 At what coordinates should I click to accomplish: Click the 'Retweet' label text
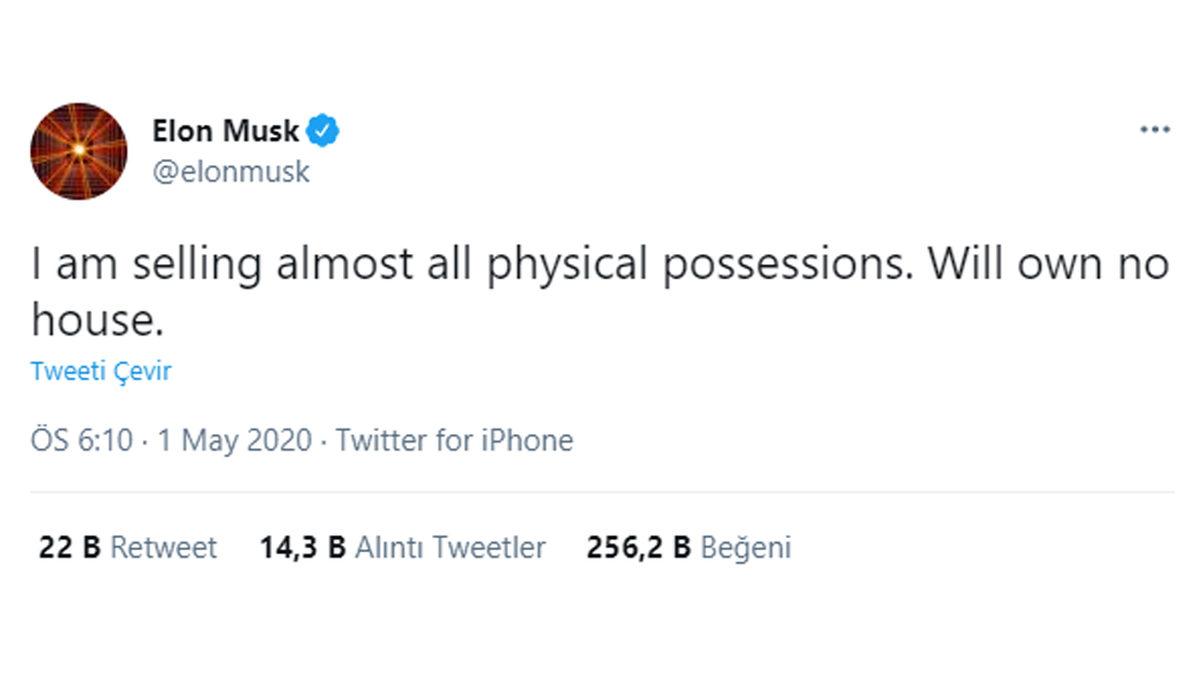pos(165,547)
